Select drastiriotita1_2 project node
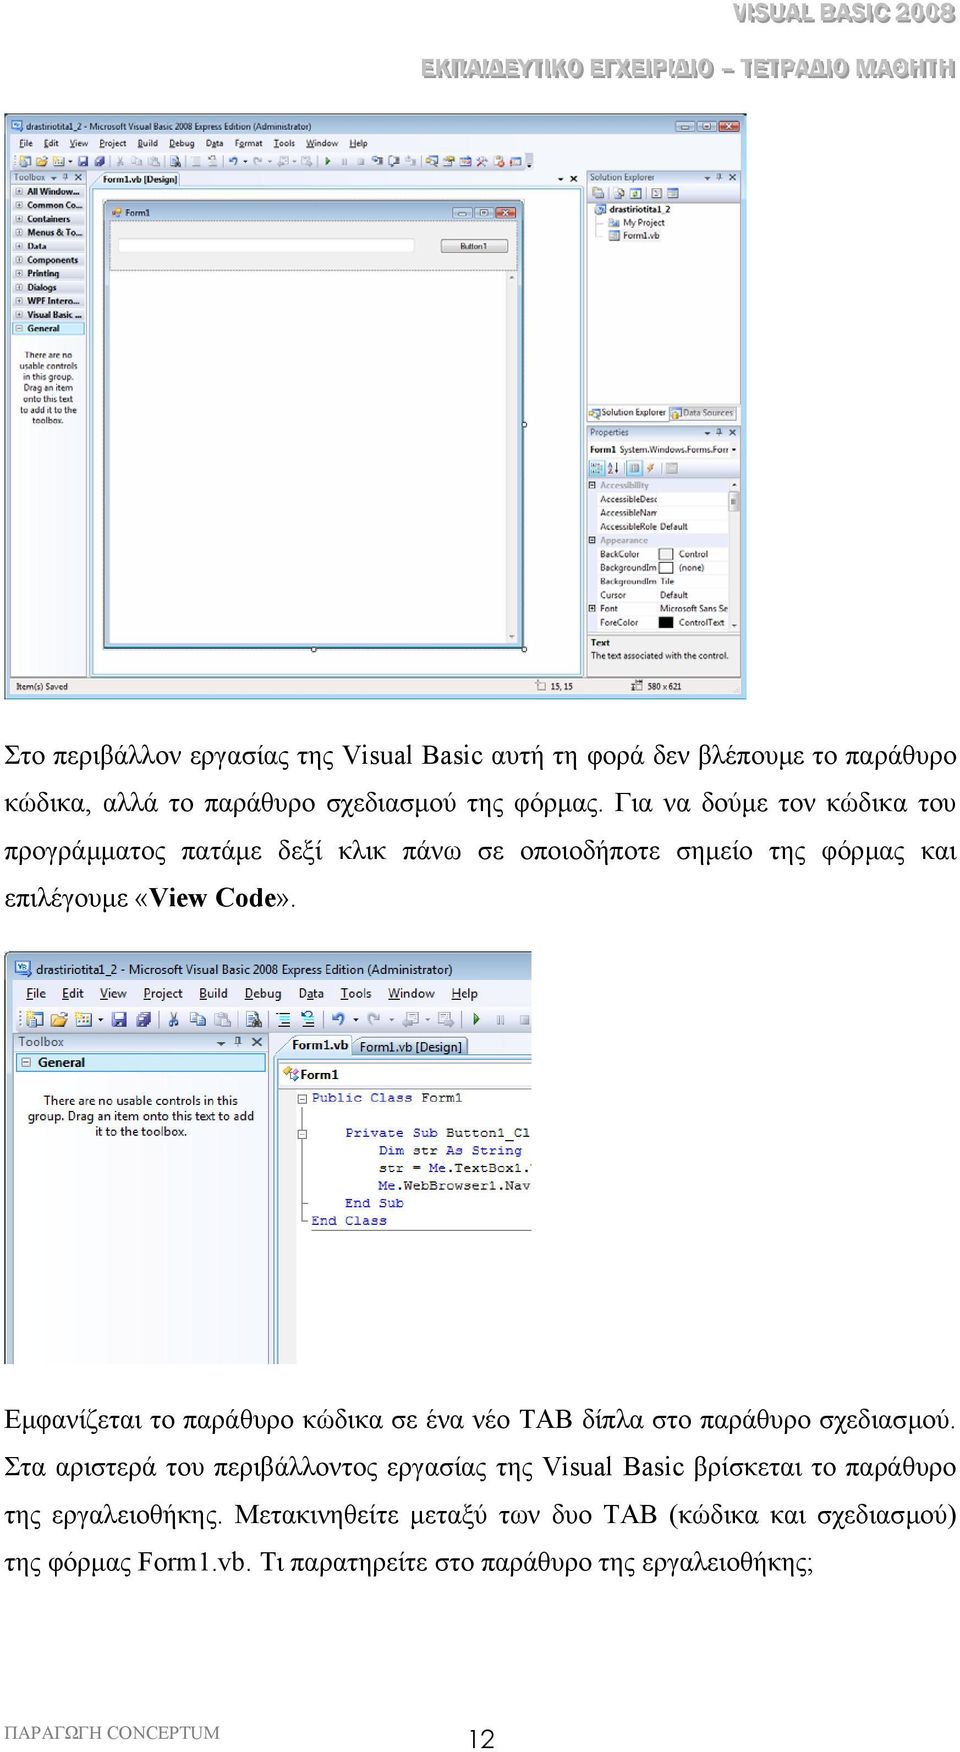Viewport: 960px width, 1752px height. (632, 209)
